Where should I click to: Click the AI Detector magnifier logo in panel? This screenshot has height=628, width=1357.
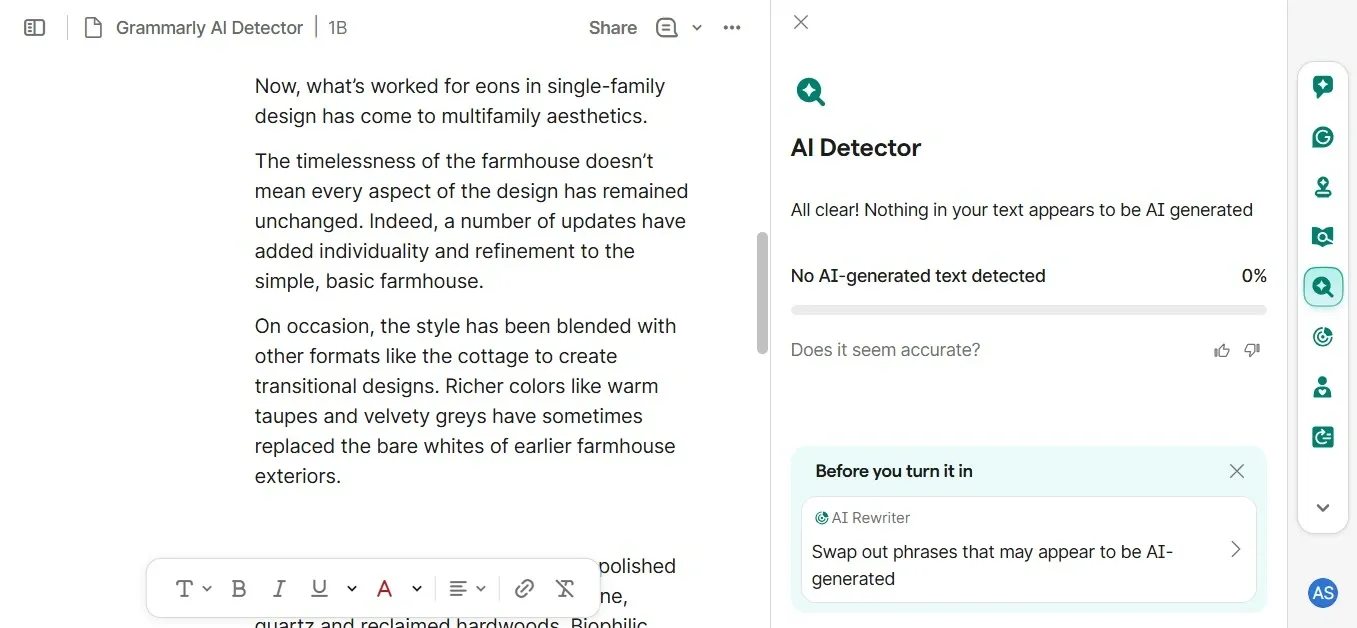pyautogui.click(x=811, y=92)
